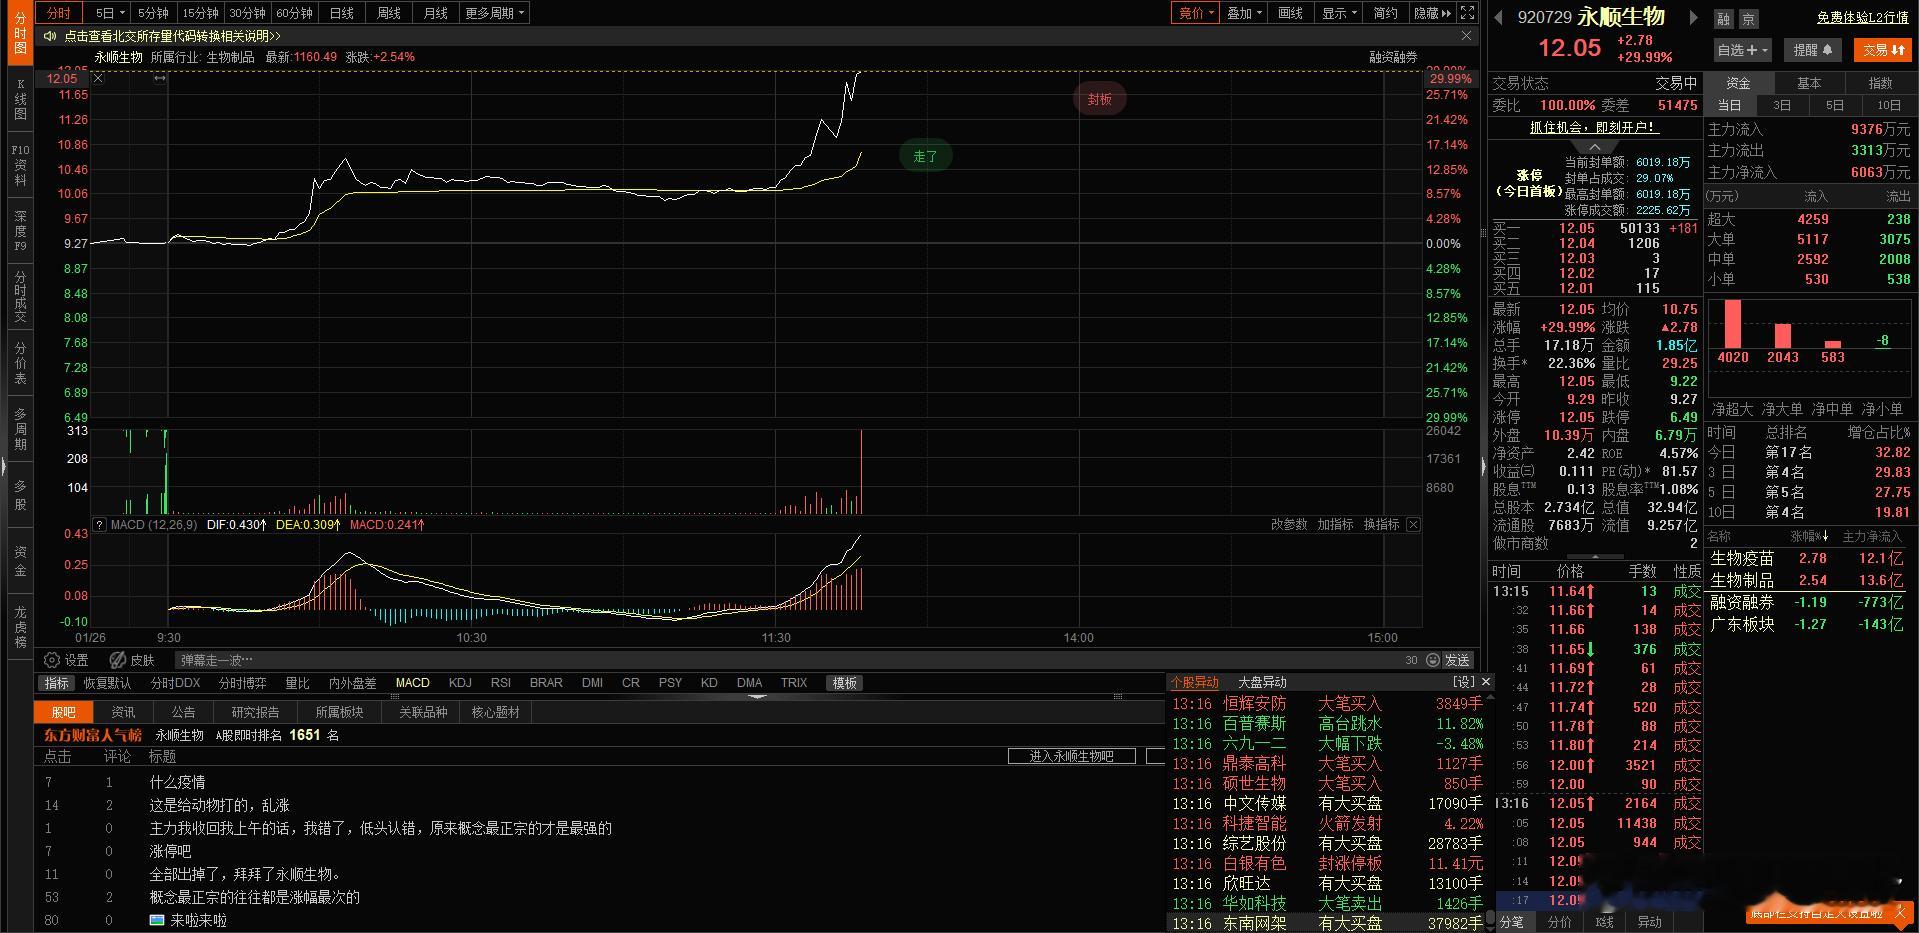Toggle the 模板 template button
The image size is (1919, 933).
pos(844,683)
